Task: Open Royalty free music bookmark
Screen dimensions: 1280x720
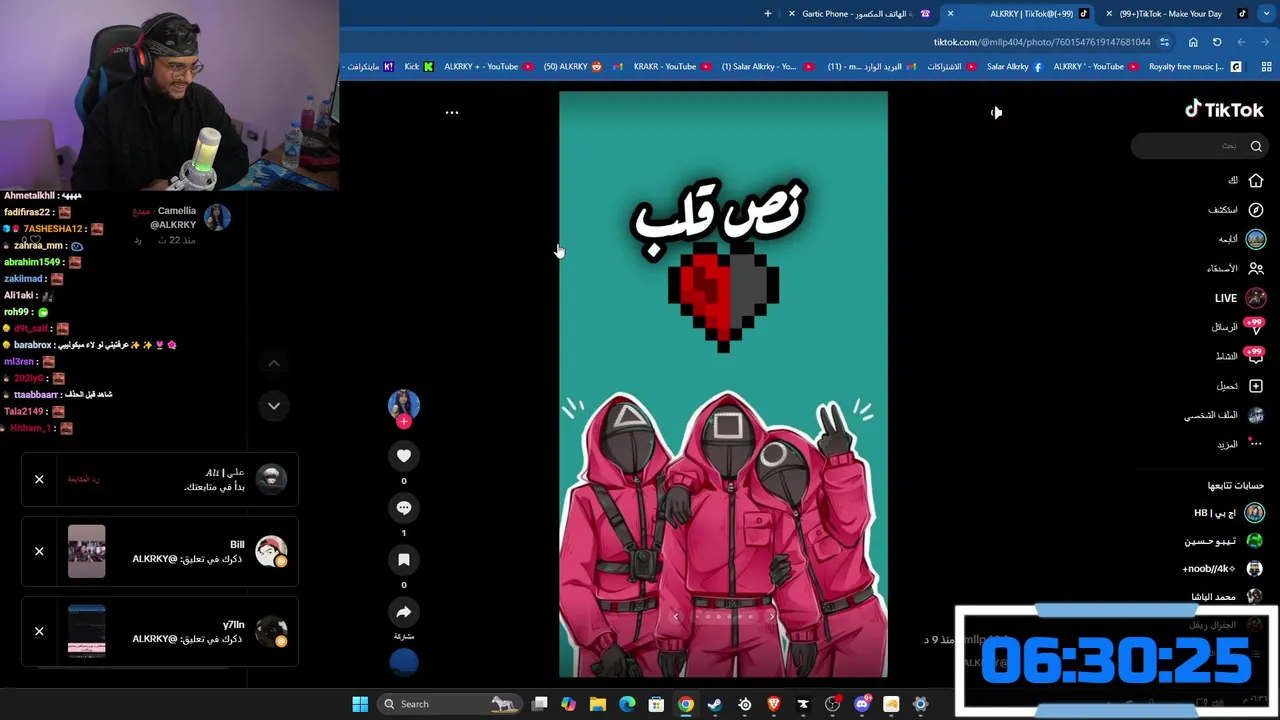Action: coord(1194,67)
